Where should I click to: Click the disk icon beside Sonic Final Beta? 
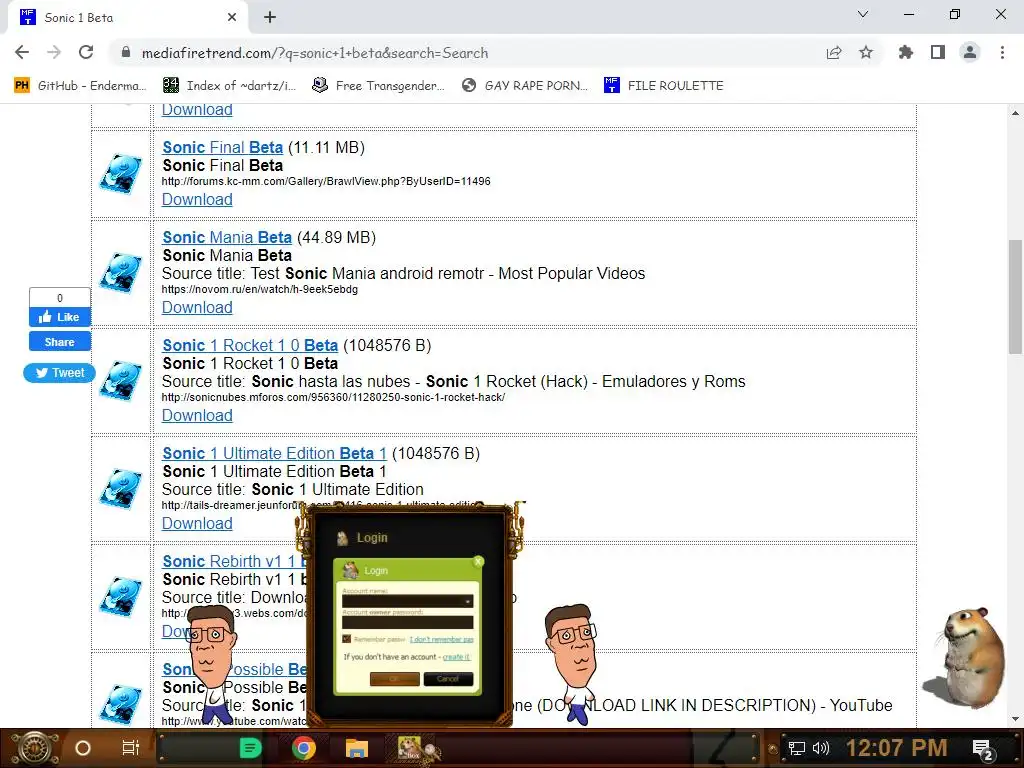121,174
